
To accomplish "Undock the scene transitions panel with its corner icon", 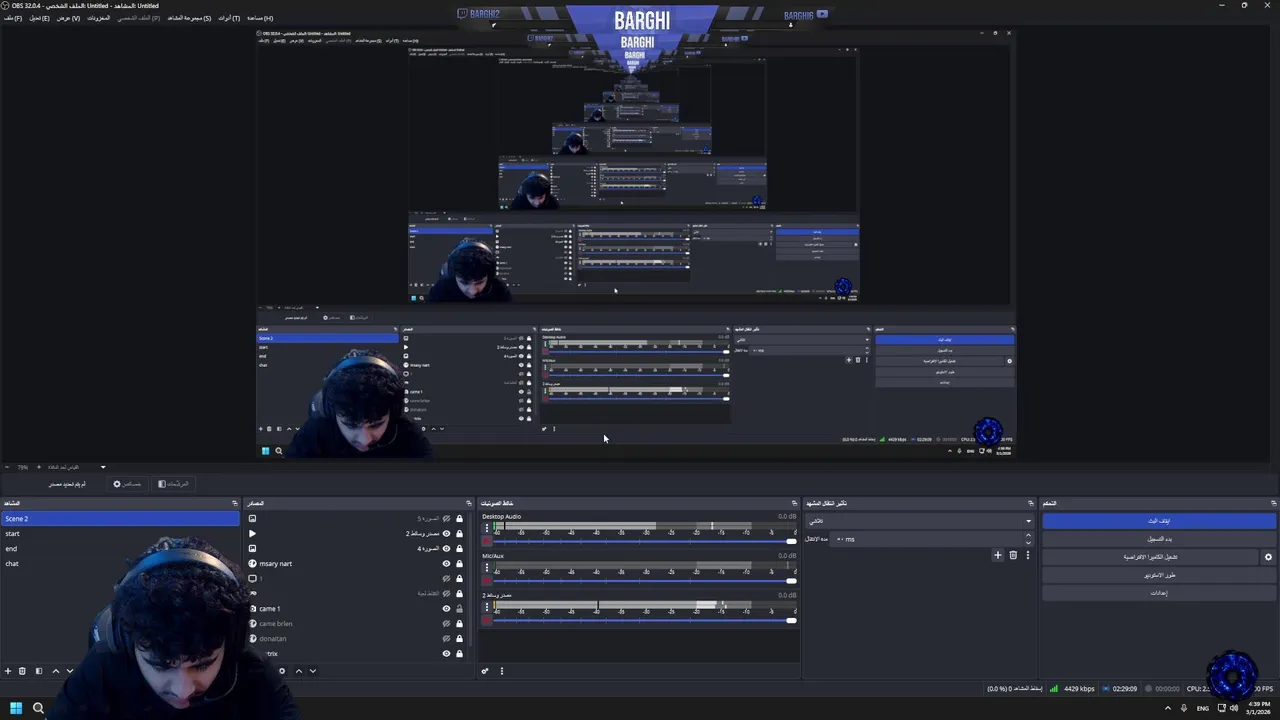I will [1030, 503].
